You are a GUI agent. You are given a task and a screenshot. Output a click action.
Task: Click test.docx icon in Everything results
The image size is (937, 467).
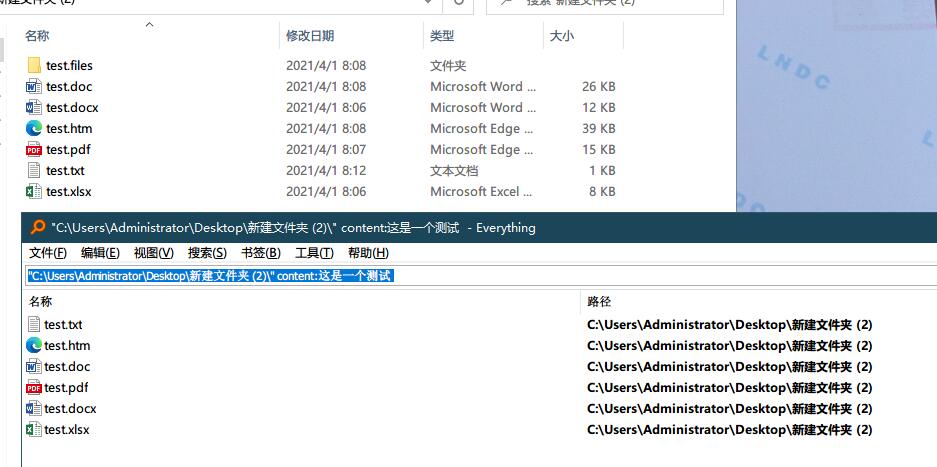click(34, 409)
